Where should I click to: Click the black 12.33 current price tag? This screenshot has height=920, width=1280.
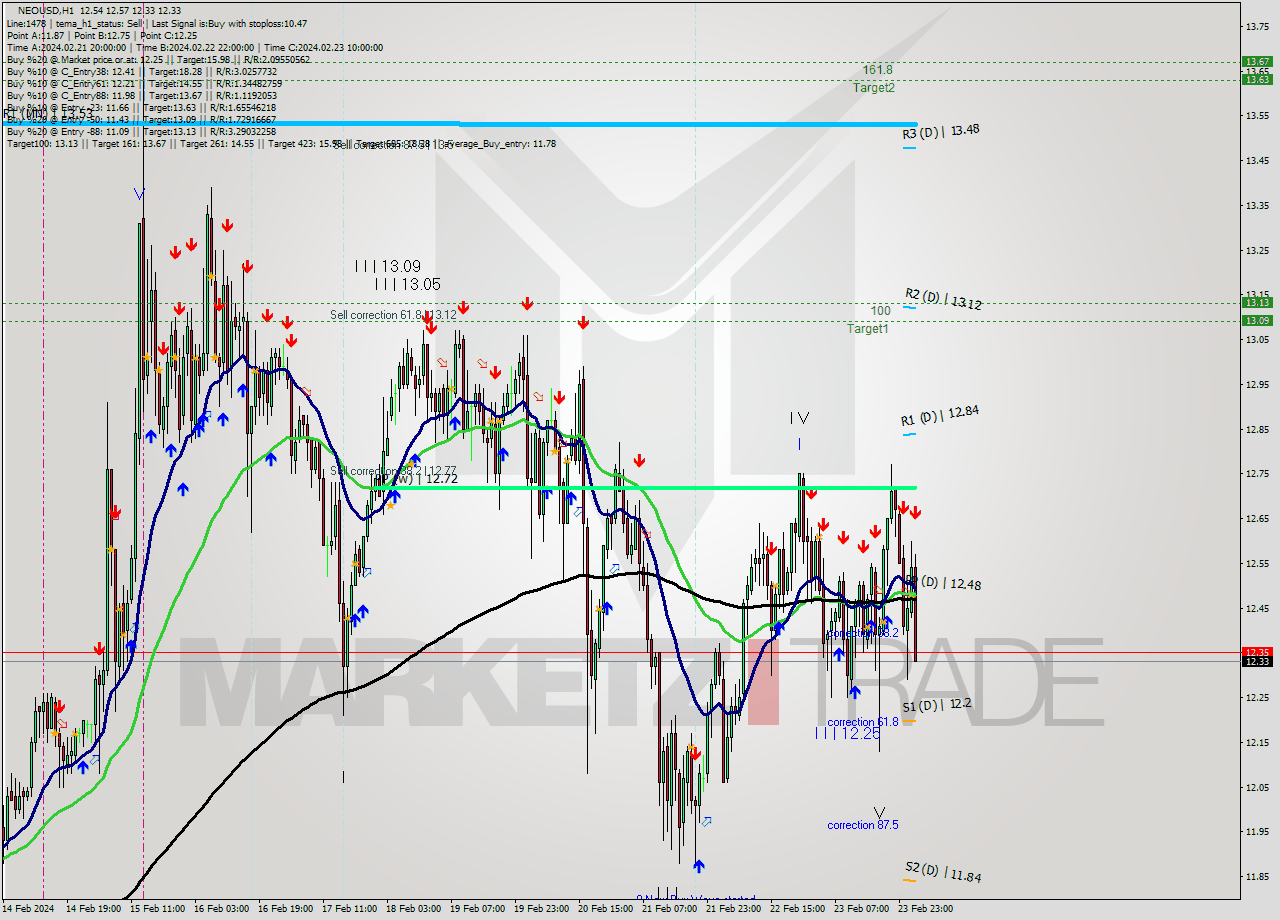click(1257, 661)
